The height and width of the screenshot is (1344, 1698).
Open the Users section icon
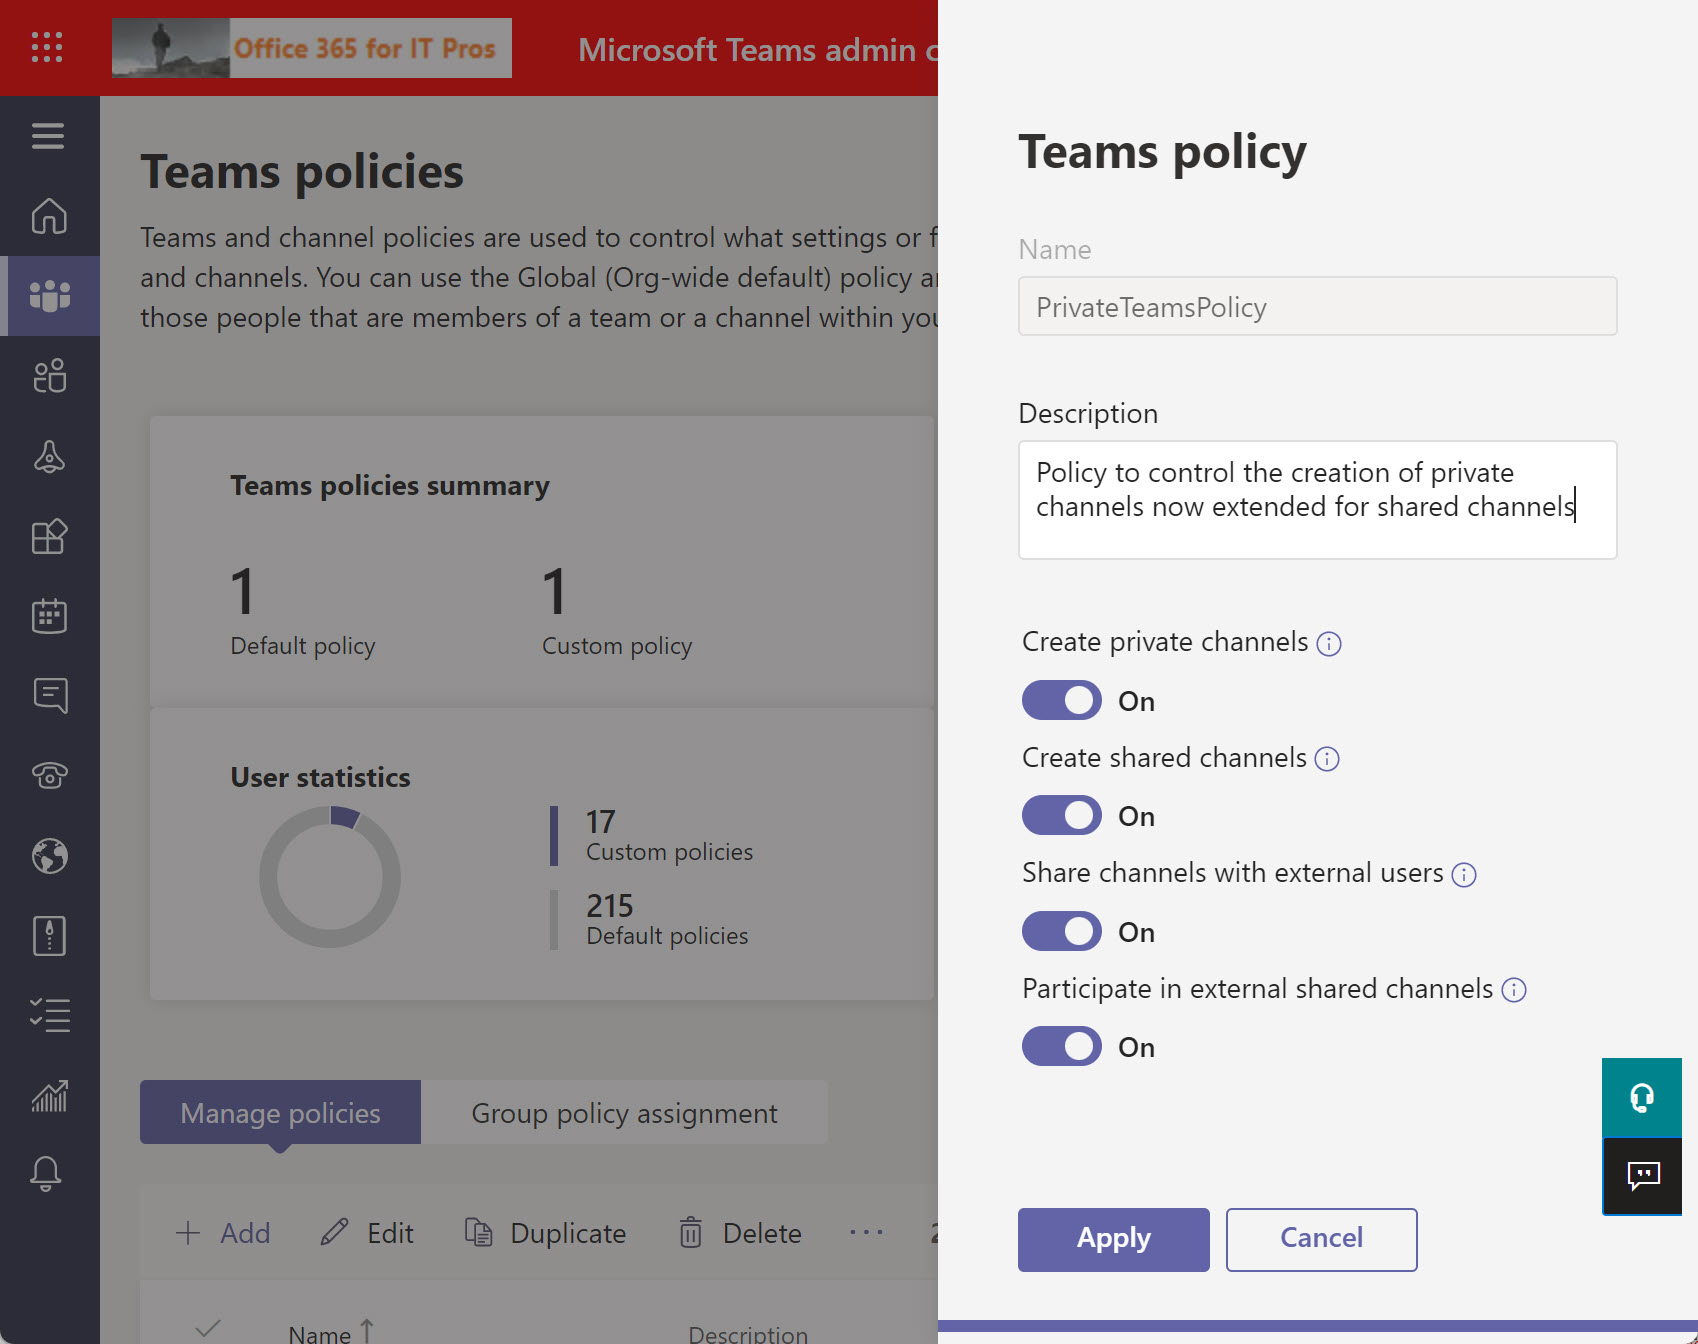48,377
